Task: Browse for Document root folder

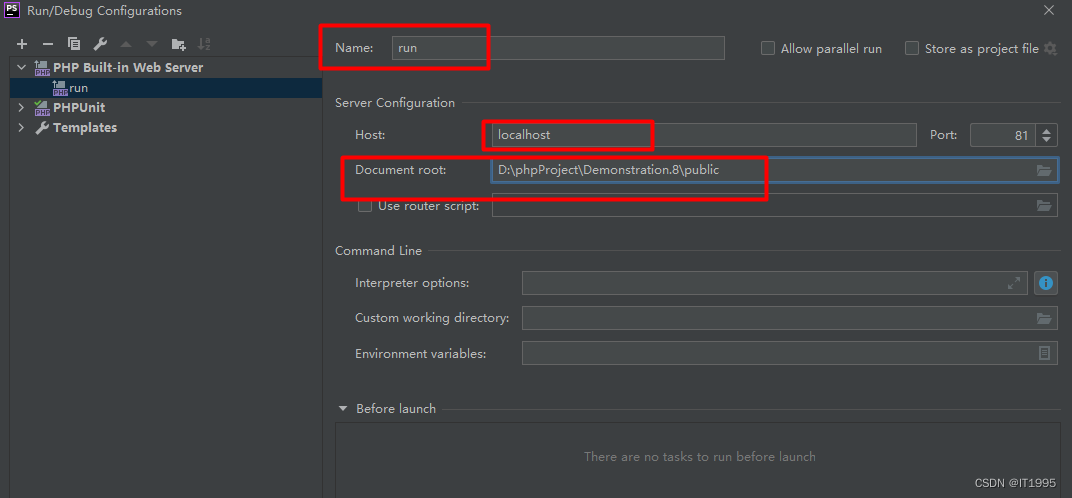Action: coord(1044,170)
